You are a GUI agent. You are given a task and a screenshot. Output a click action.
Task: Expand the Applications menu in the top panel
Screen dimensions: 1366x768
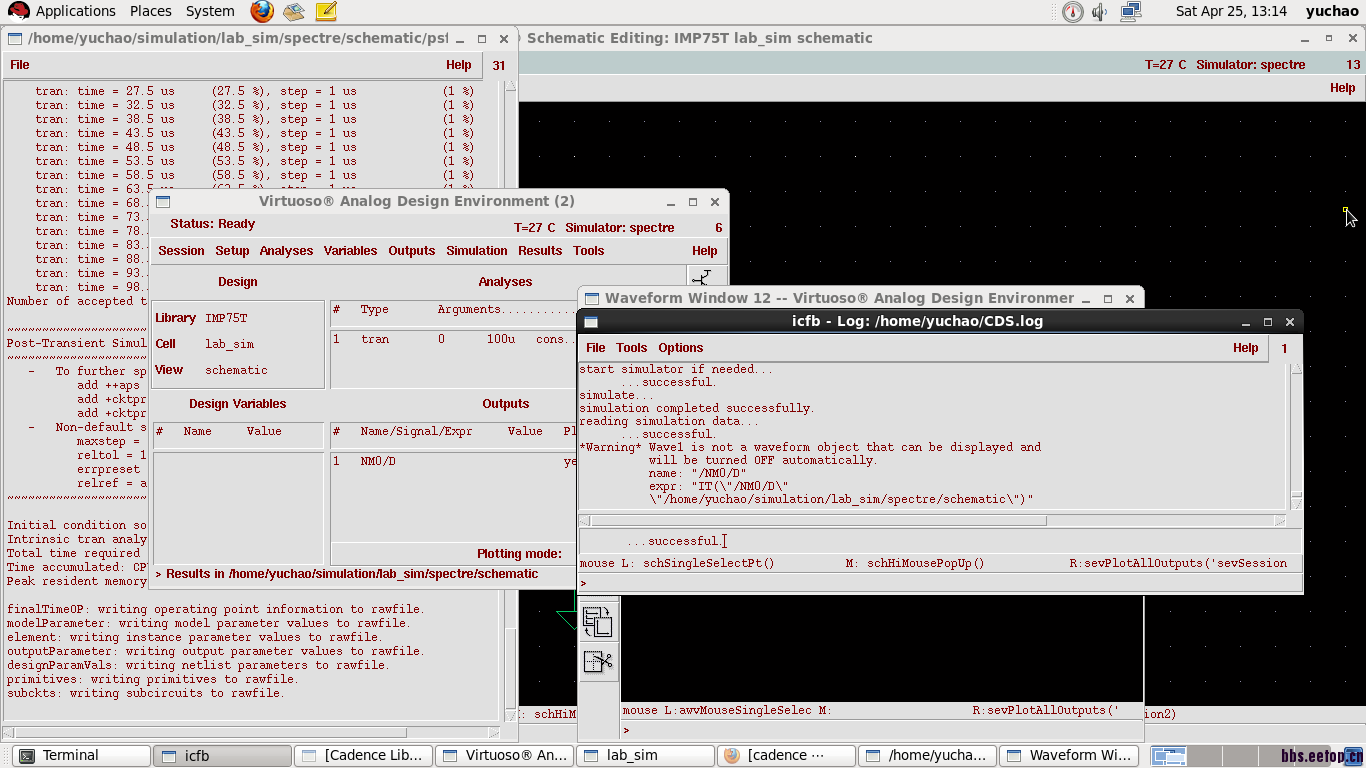(x=75, y=12)
